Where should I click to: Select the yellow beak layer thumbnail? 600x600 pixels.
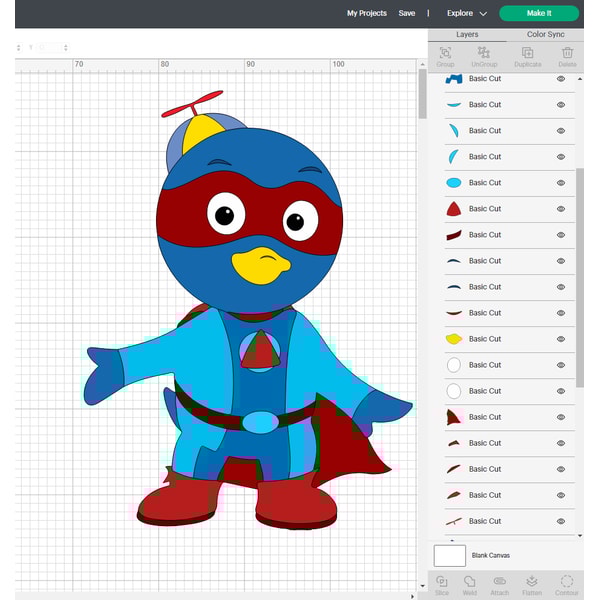click(x=454, y=339)
